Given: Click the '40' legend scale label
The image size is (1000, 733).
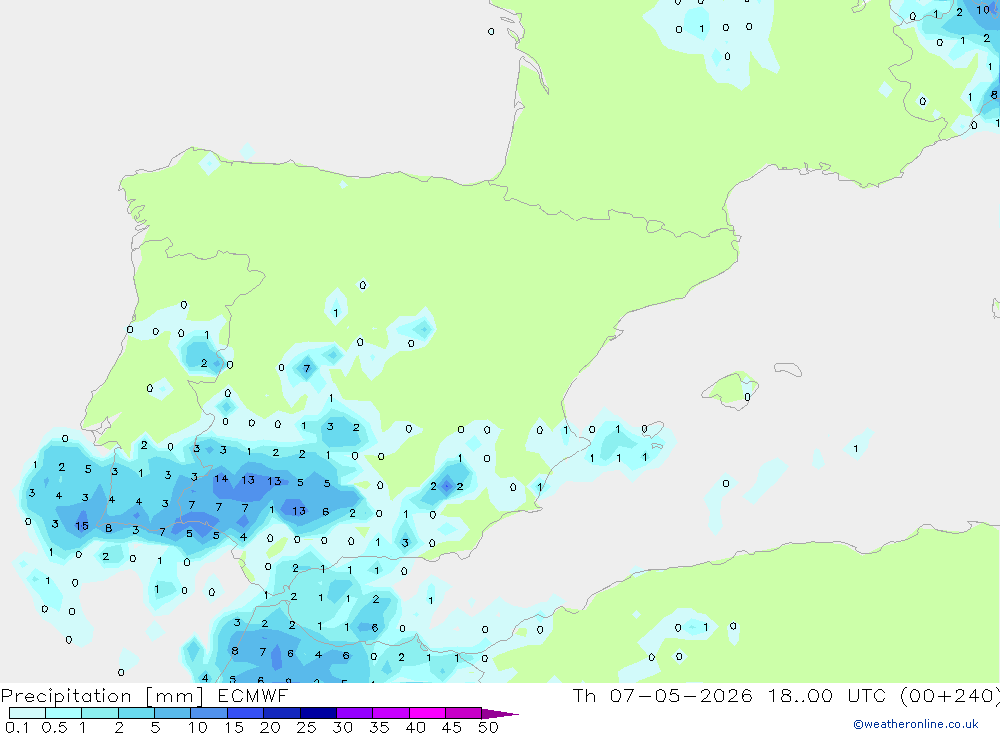Looking at the screenshot, I should pyautogui.click(x=415, y=727).
